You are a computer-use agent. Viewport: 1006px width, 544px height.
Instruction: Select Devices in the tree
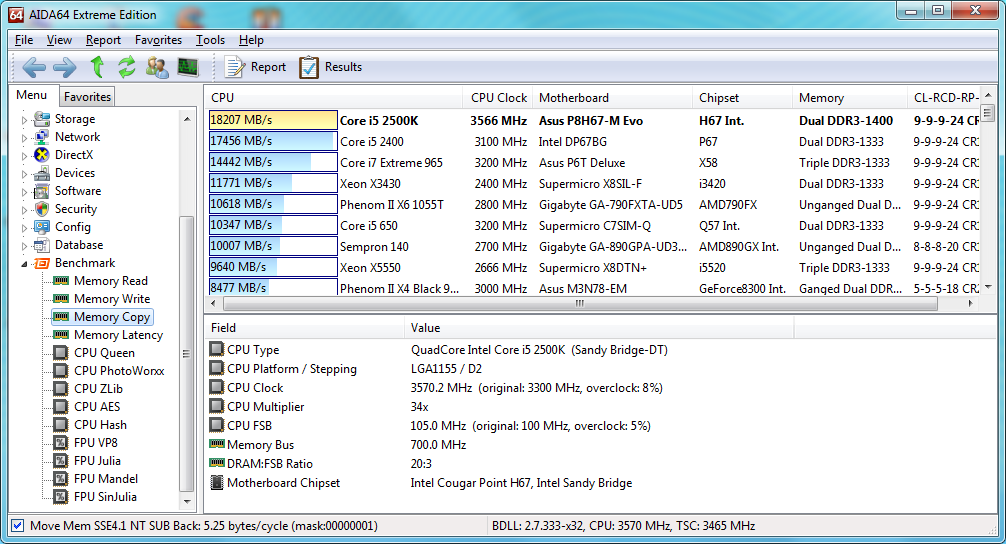tap(74, 173)
